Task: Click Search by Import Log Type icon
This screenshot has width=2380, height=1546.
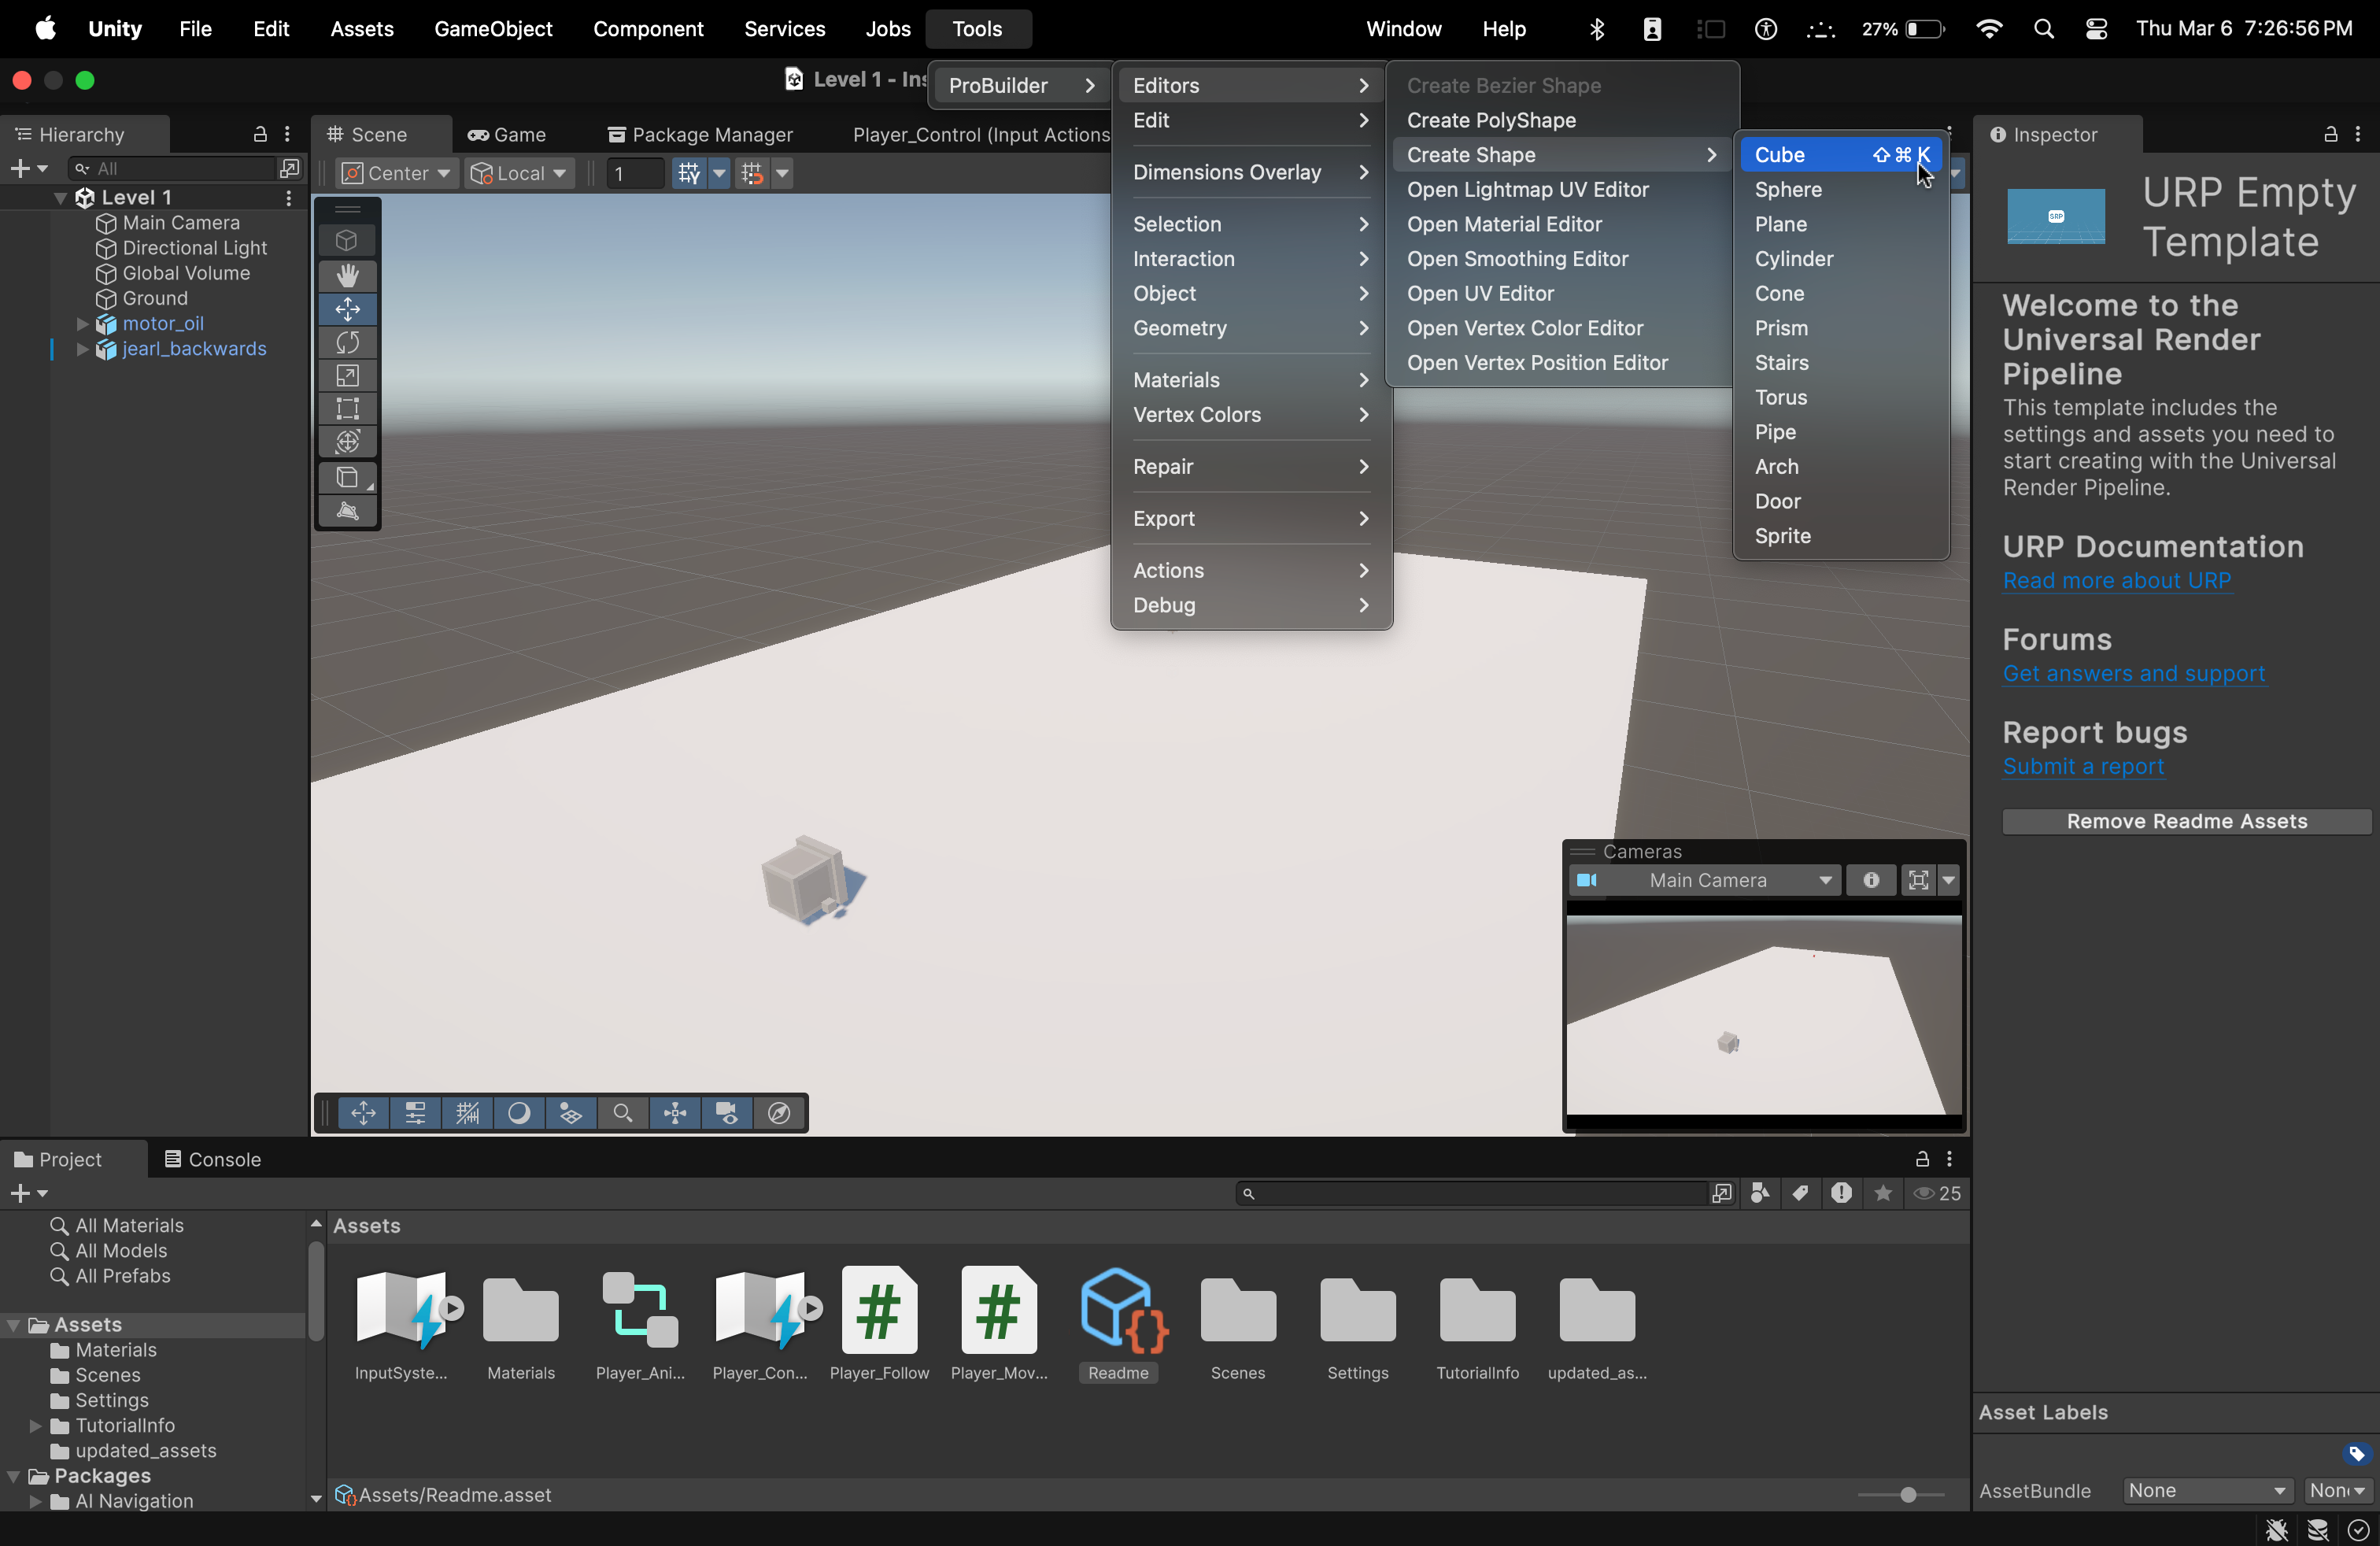Action: [x=1841, y=1193]
